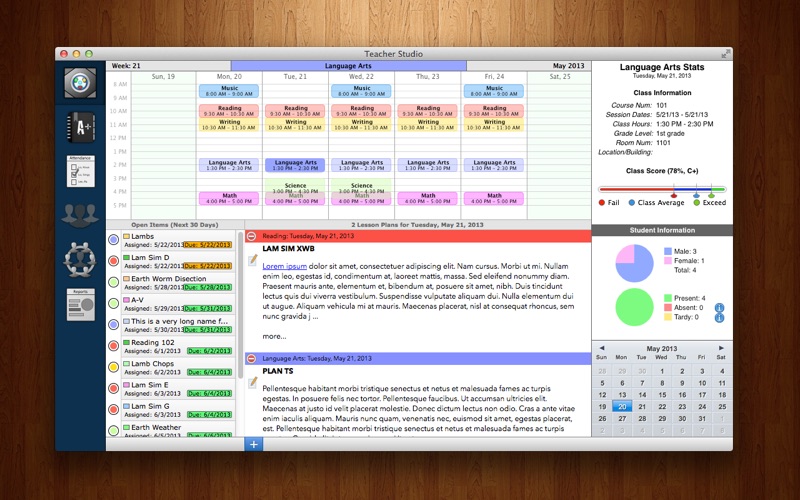The height and width of the screenshot is (500, 800).
Task: Click the Student Information section header
Action: click(x=662, y=230)
